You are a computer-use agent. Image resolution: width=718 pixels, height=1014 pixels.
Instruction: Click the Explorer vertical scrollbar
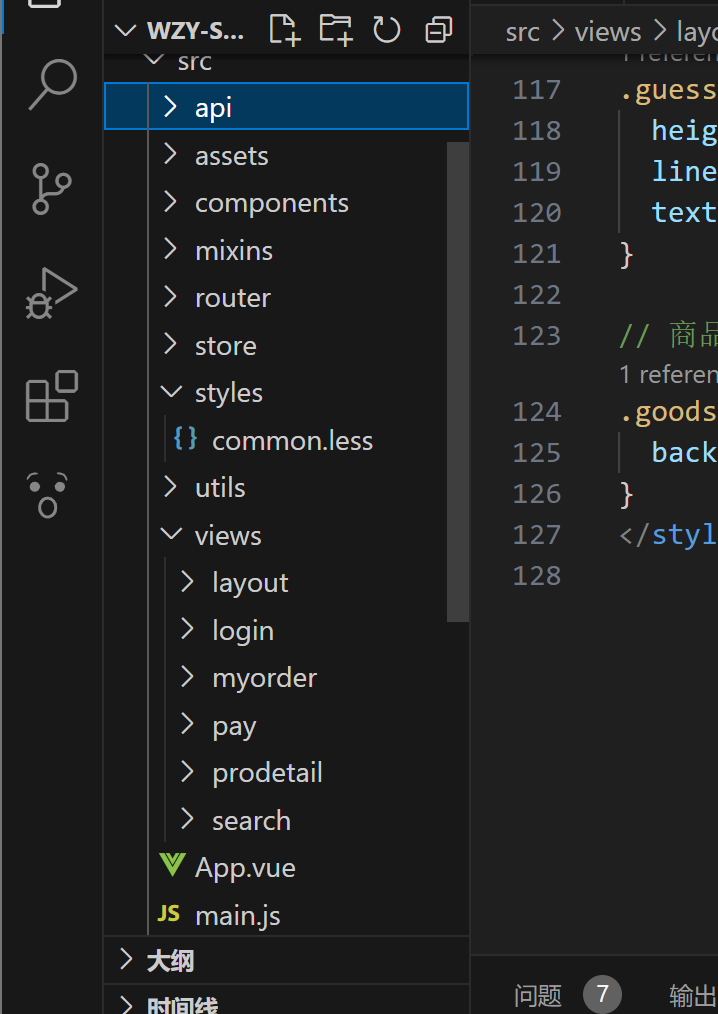(457, 380)
